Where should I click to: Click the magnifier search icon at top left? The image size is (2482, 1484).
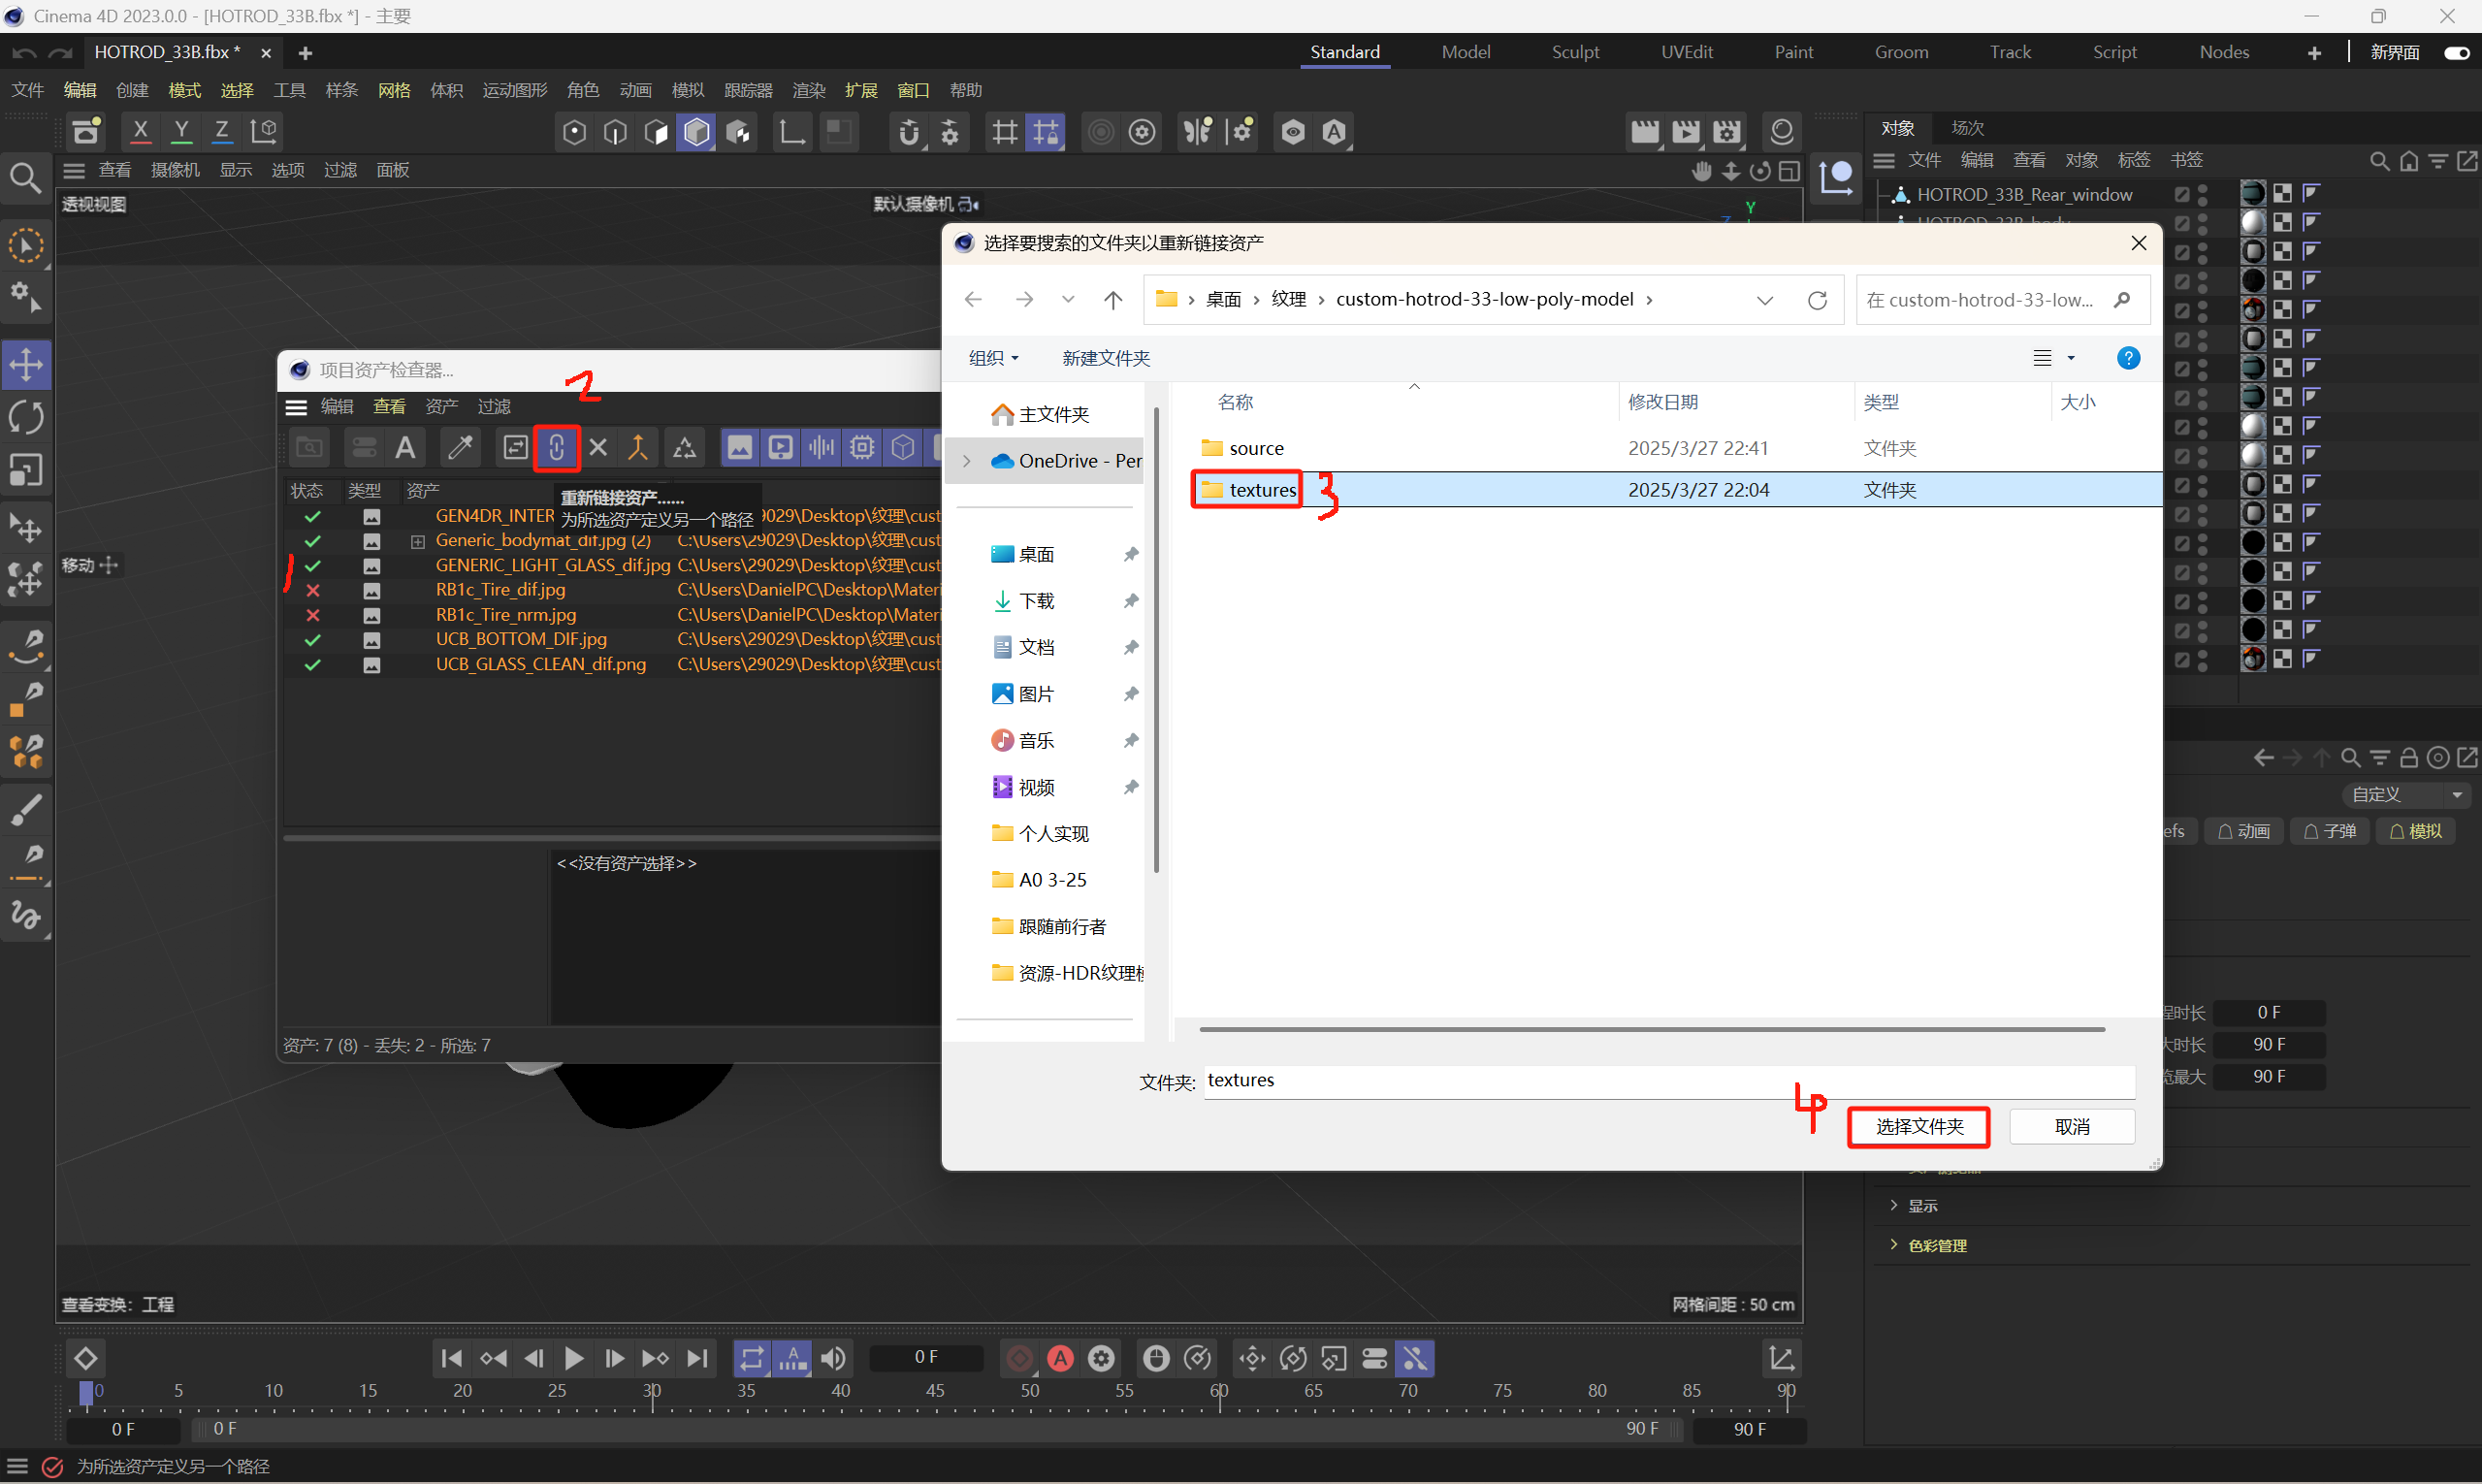pyautogui.click(x=24, y=178)
